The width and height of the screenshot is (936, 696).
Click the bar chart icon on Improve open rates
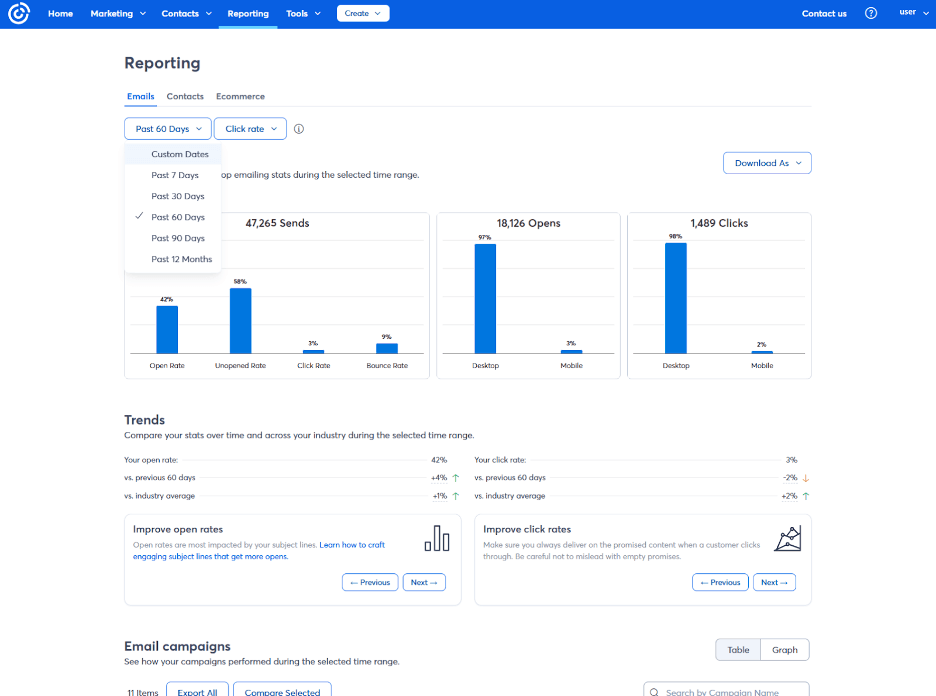coord(437,538)
